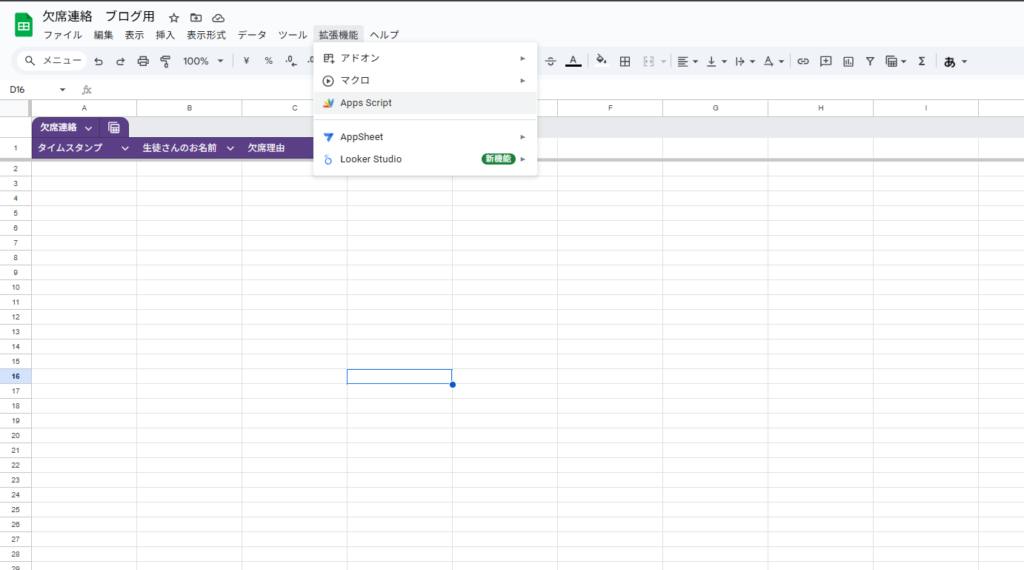Insert a chart using the chart icon

tap(848, 61)
